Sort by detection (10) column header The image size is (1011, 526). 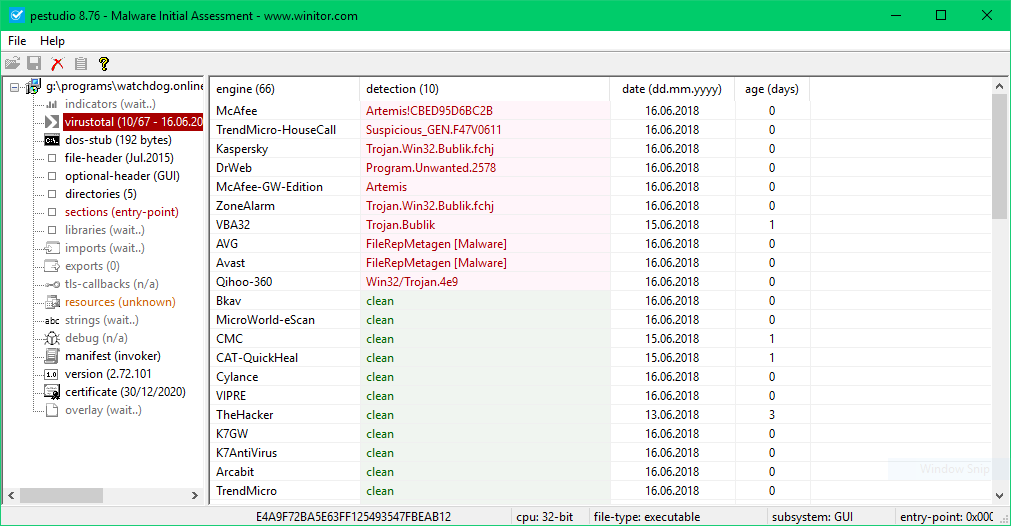[x=484, y=89]
